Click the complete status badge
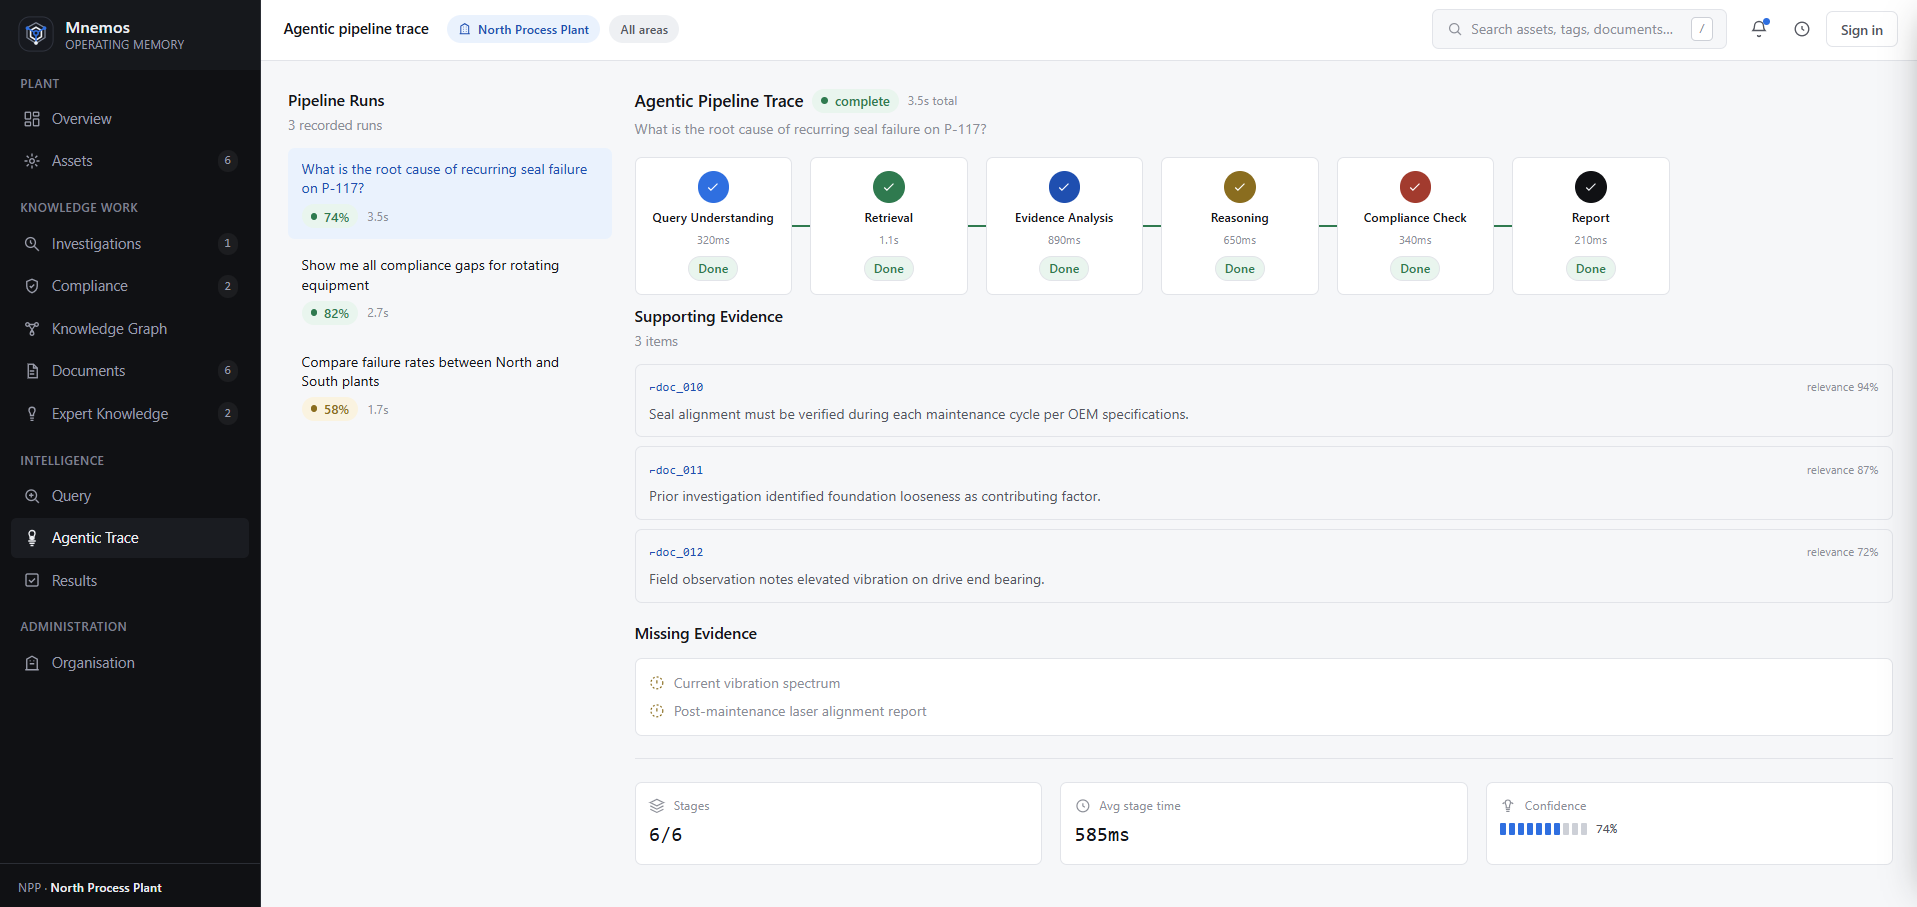The height and width of the screenshot is (907, 1917). (x=855, y=101)
